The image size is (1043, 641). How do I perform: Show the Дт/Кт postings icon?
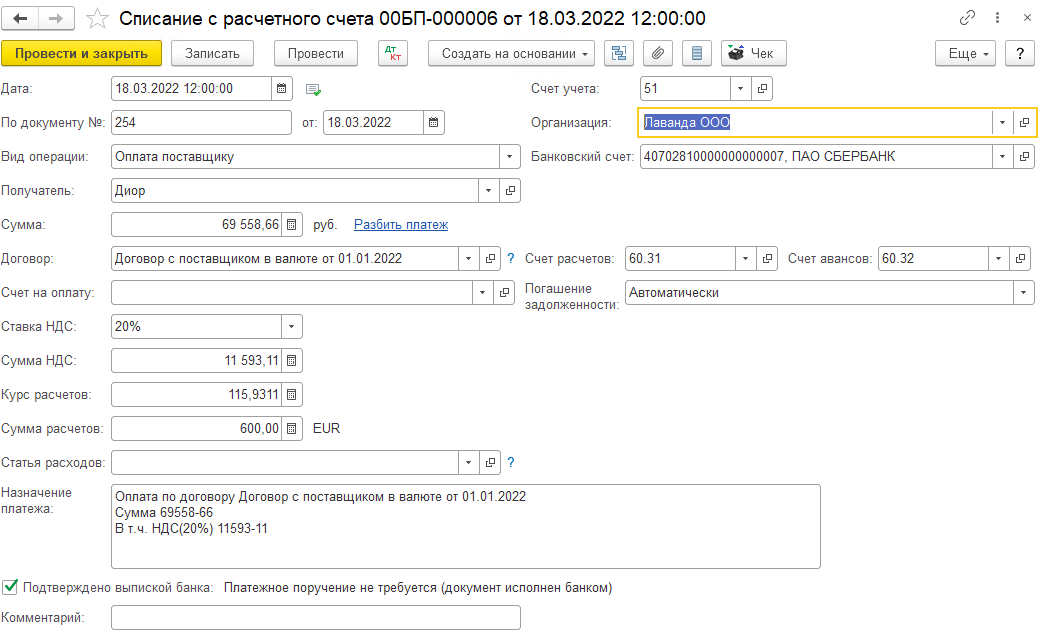(393, 54)
